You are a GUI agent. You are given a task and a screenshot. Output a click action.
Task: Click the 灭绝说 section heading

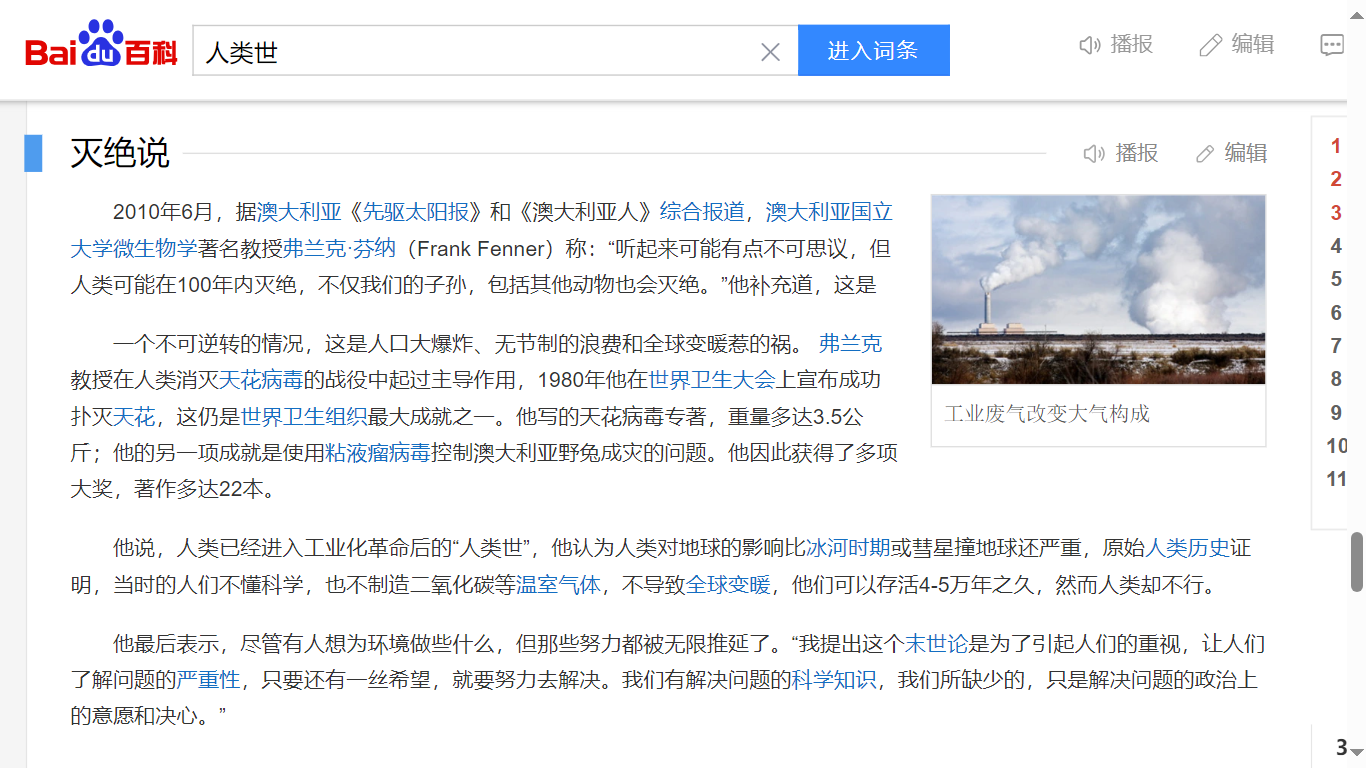click(x=120, y=153)
